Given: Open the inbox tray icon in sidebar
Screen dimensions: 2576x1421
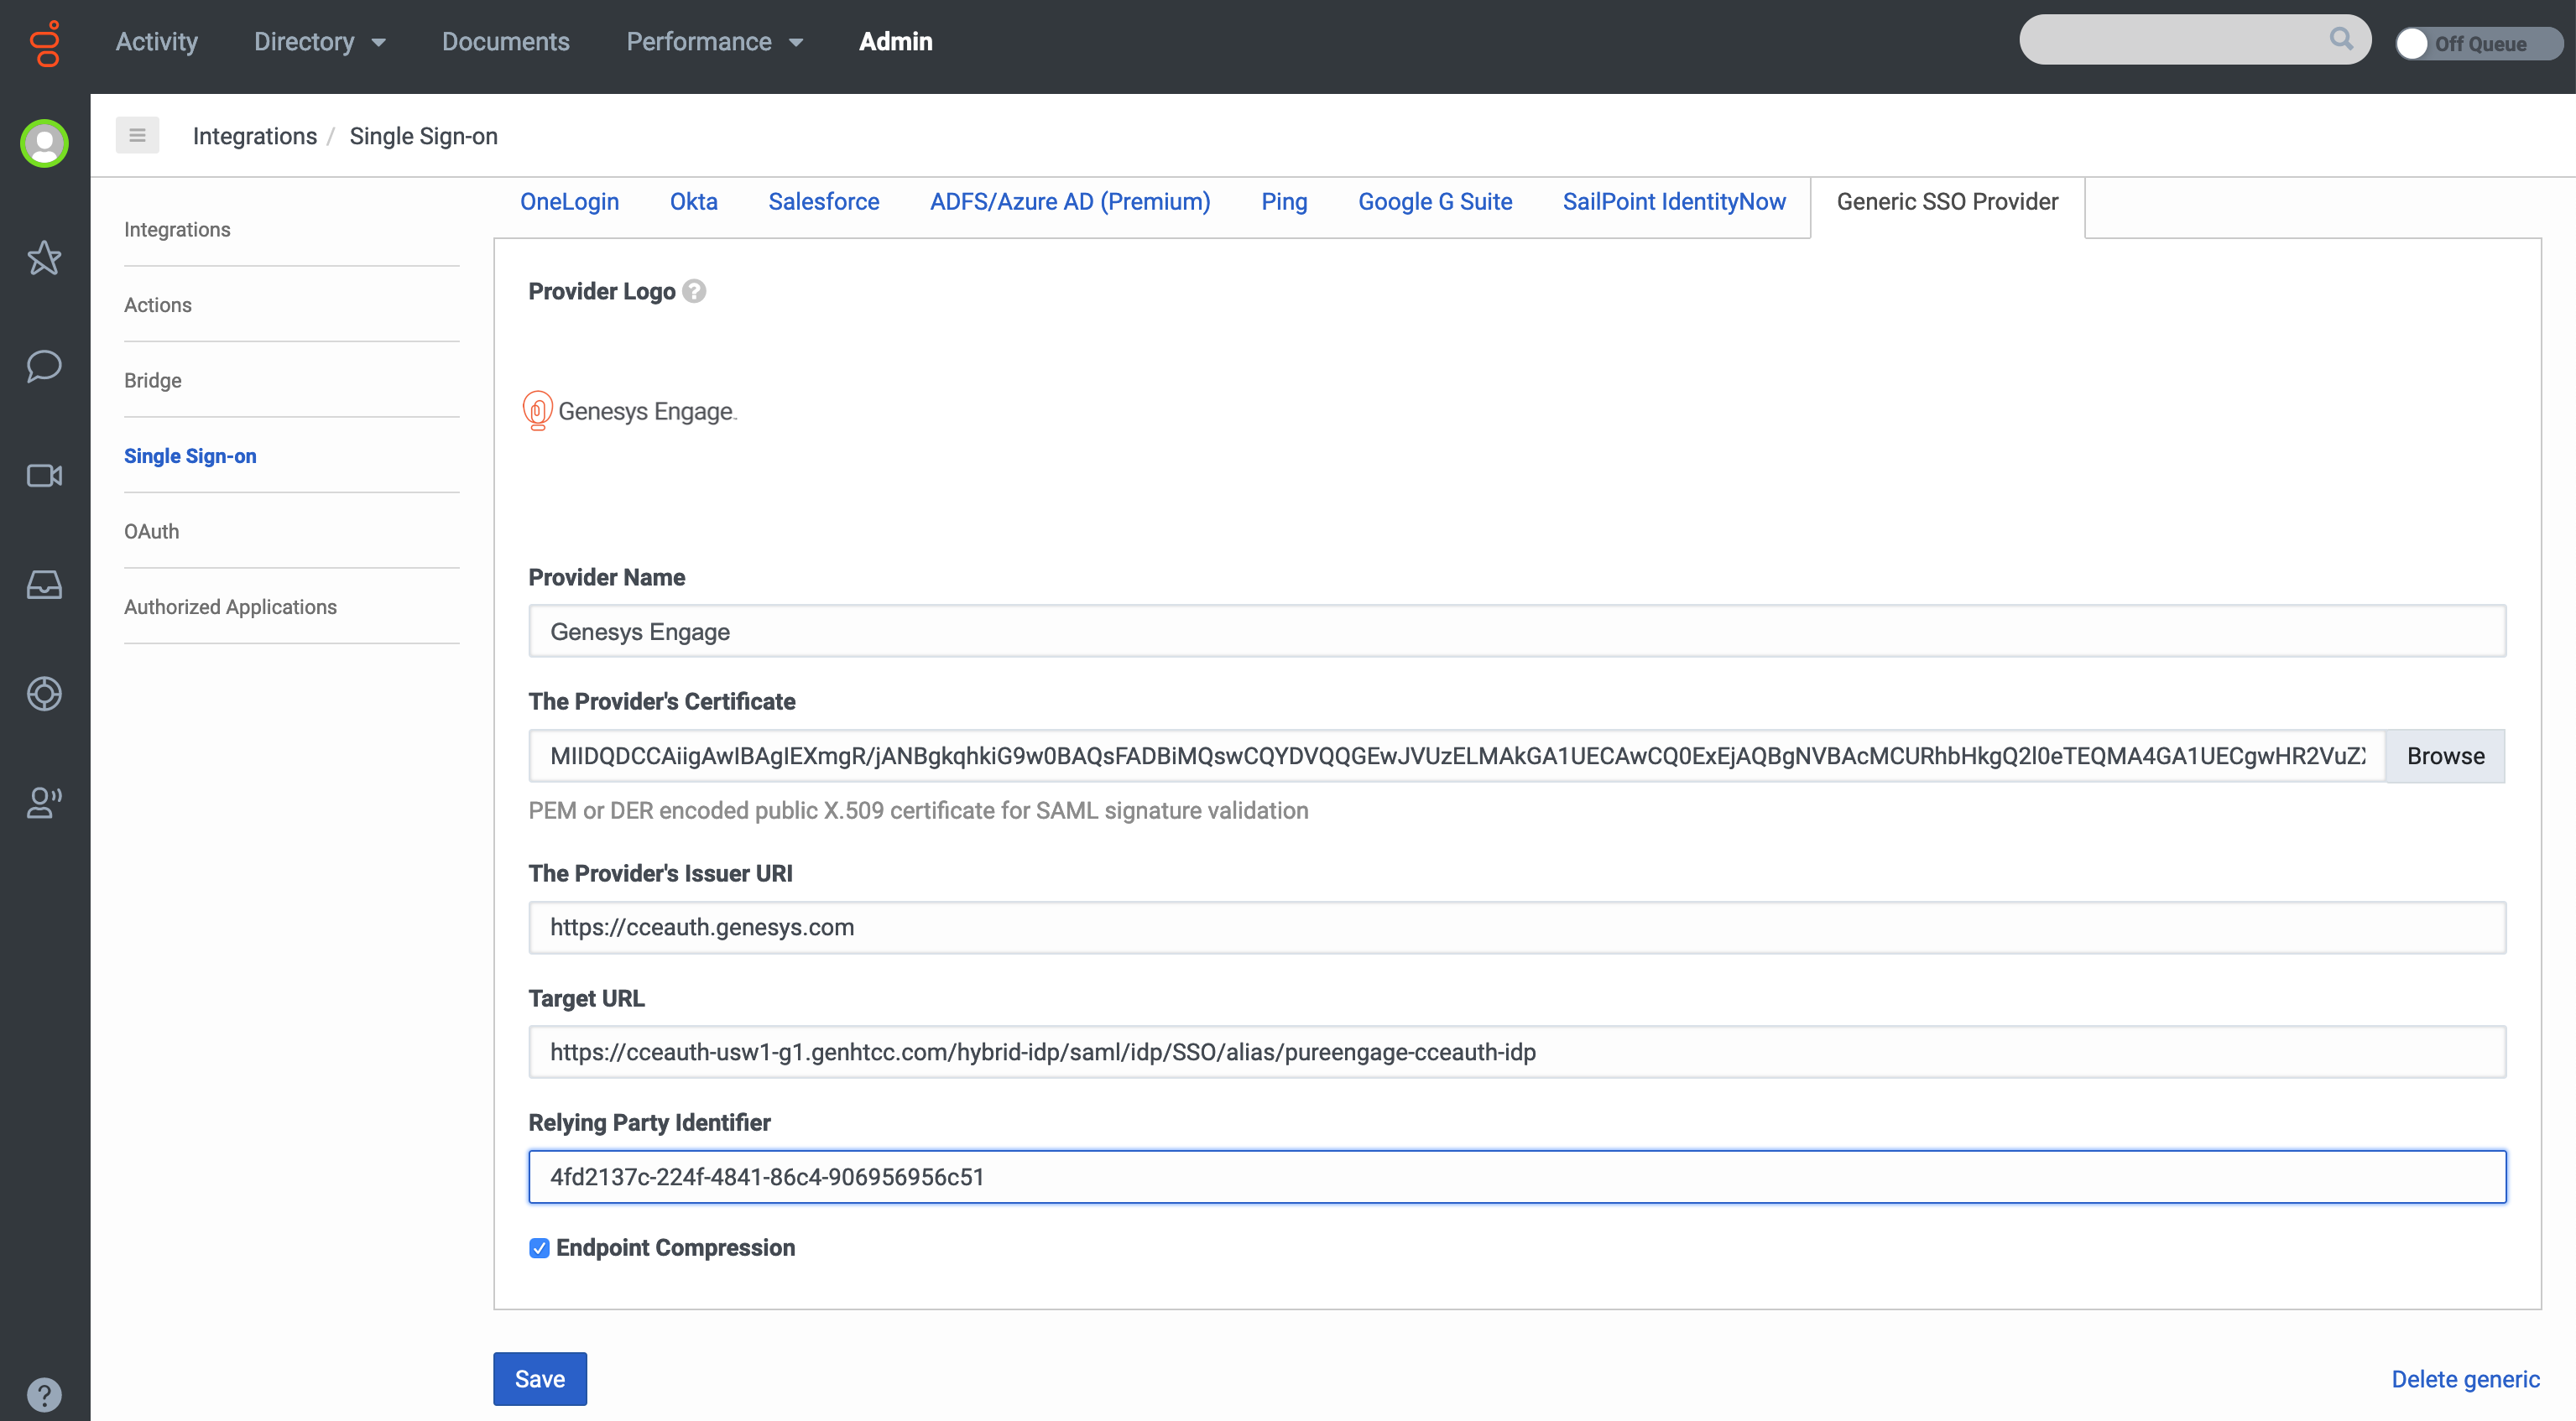Looking at the screenshot, I should (44, 584).
